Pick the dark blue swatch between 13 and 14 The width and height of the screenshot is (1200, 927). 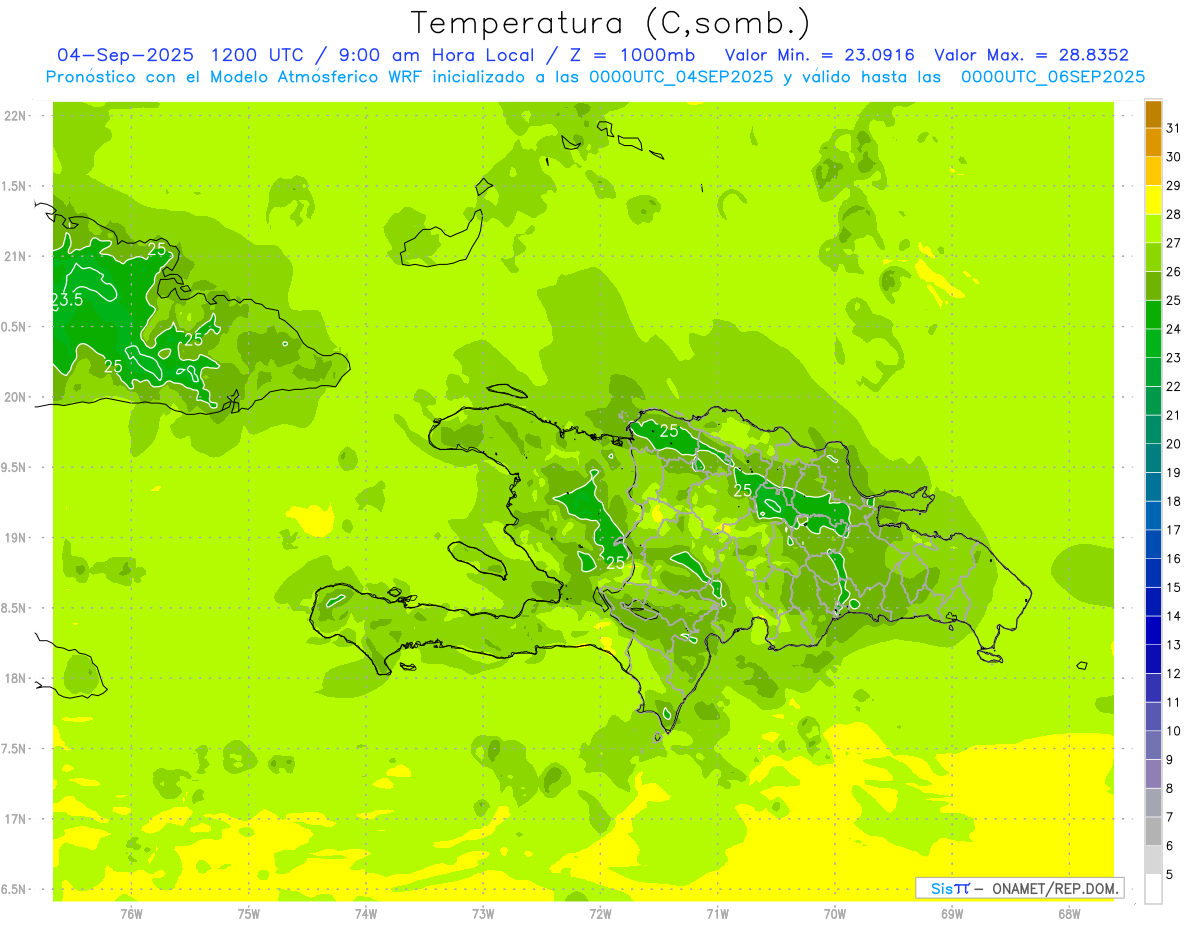point(1153,630)
